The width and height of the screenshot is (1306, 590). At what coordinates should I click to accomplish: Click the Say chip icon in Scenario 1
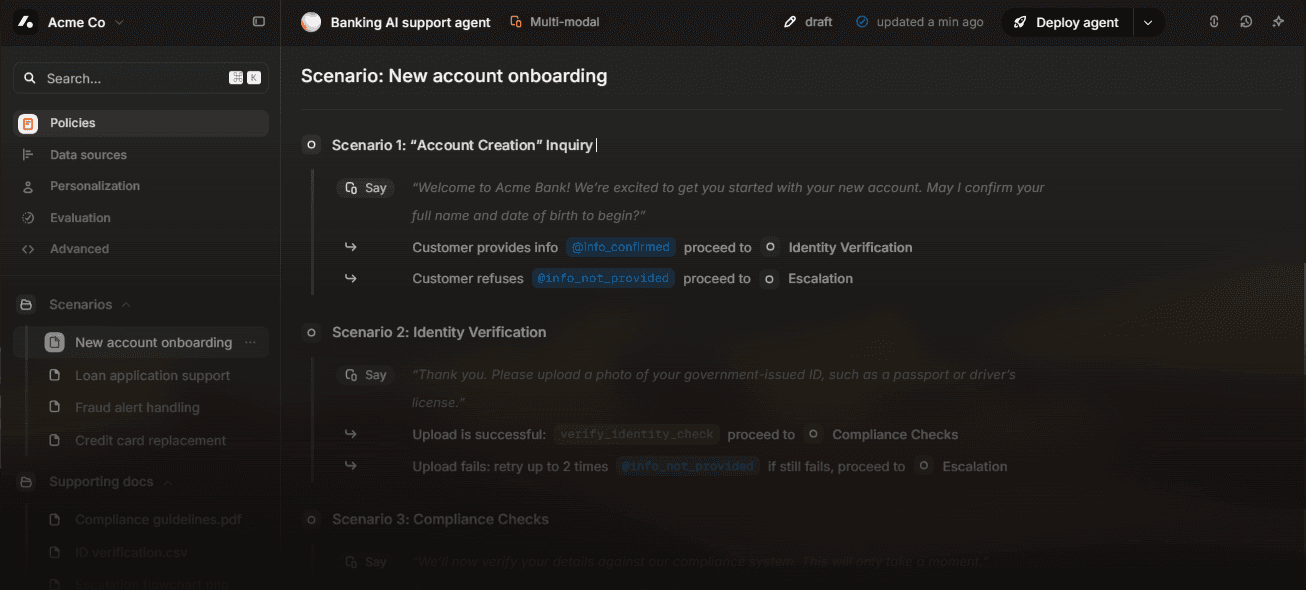(351, 187)
